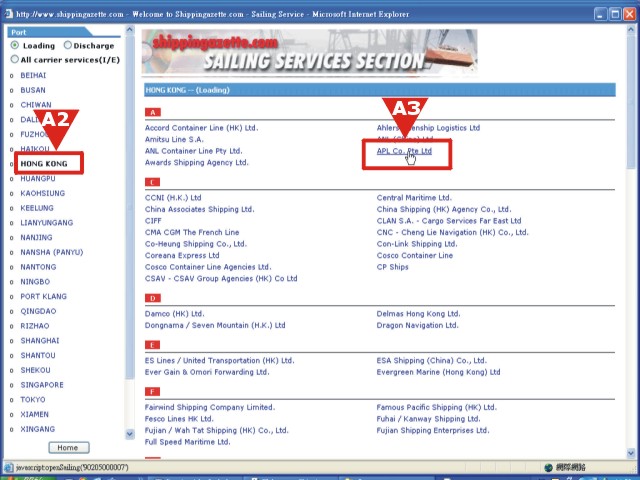Open Amitsu Line S.A. link
This screenshot has height=480, width=640.
(x=174, y=139)
